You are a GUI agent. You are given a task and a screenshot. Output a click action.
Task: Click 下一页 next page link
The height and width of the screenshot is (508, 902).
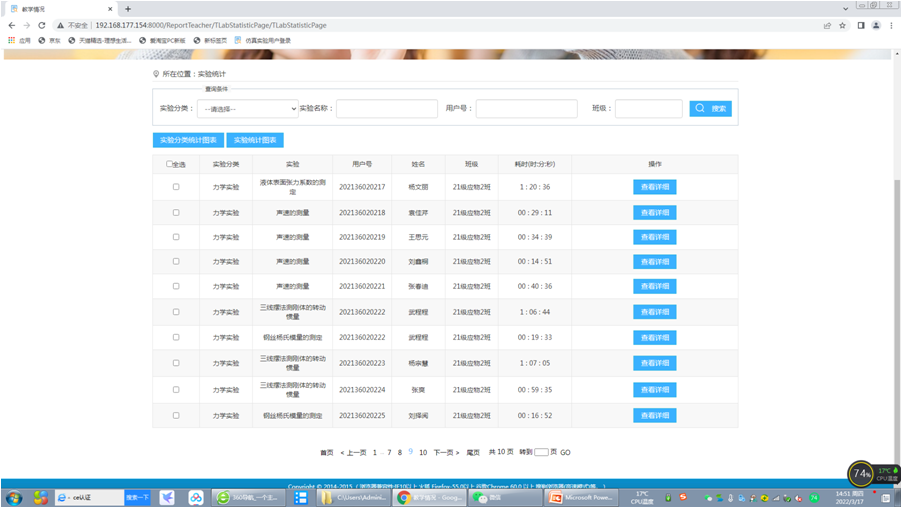click(x=447, y=453)
